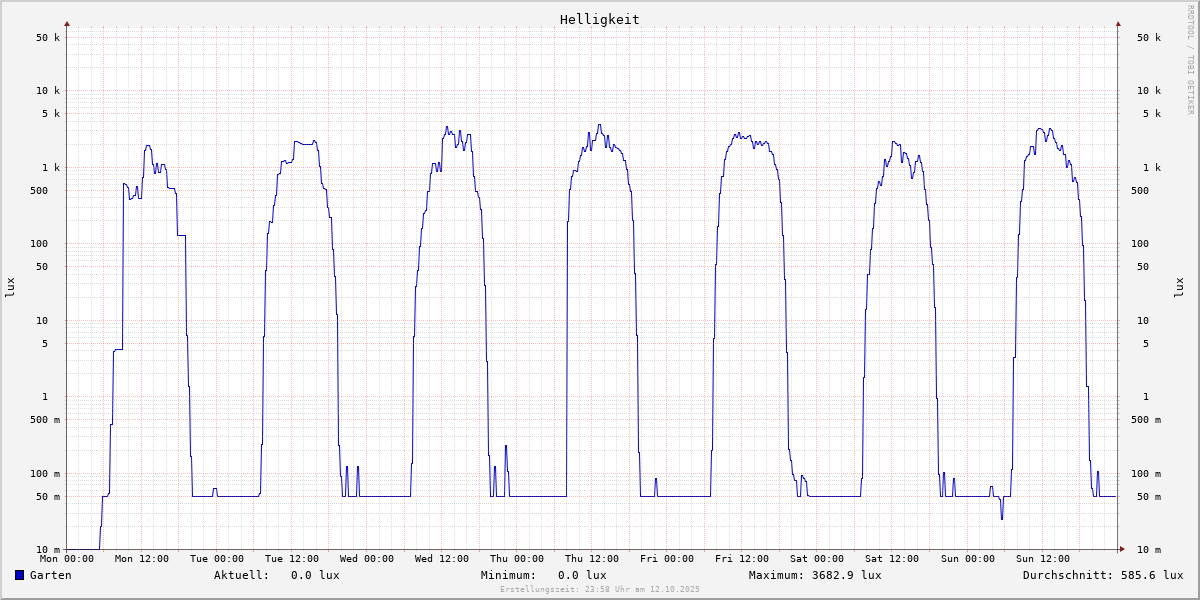1200x600 pixels.
Task: Click the Erstellungszeit timestamp text
Action: (x=599, y=590)
